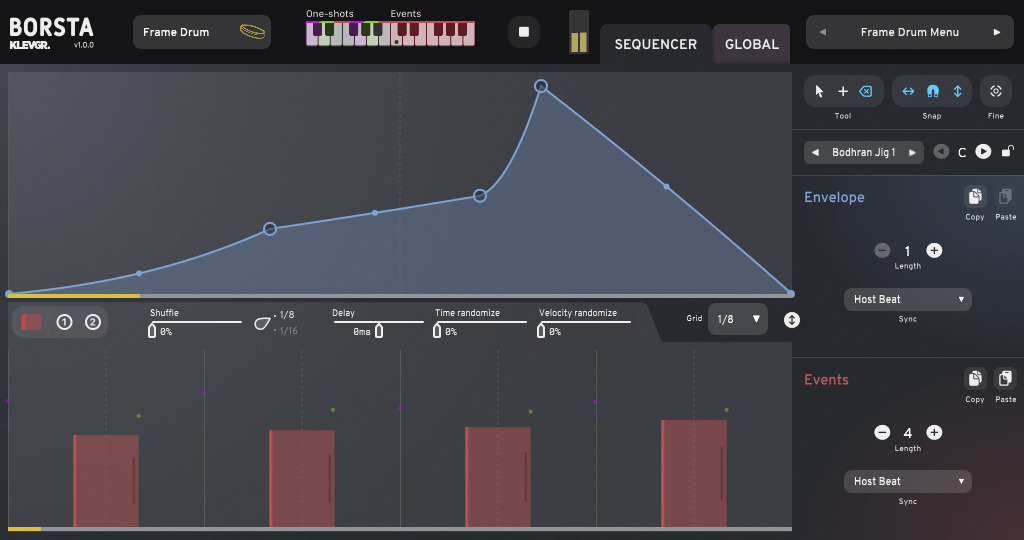Image resolution: width=1024 pixels, height=540 pixels.
Task: Adjust the Delay slider handle
Action: (379, 330)
